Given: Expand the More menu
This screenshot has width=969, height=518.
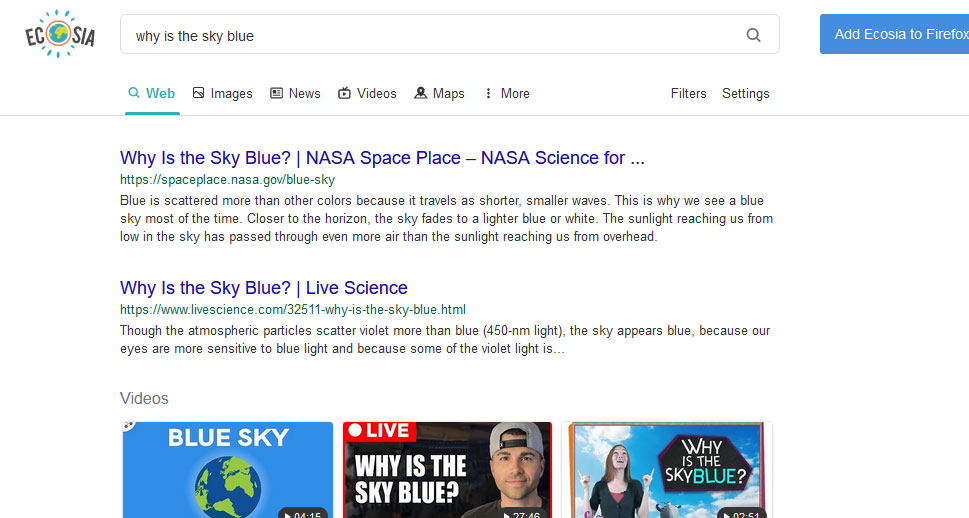Looking at the screenshot, I should click(507, 93).
